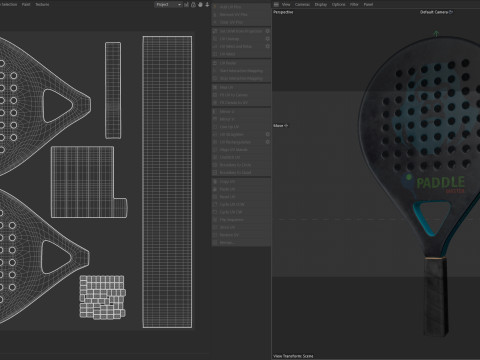Click the Cycle UV CCW icon
Viewport: 480px width, 360px height.
click(215, 204)
